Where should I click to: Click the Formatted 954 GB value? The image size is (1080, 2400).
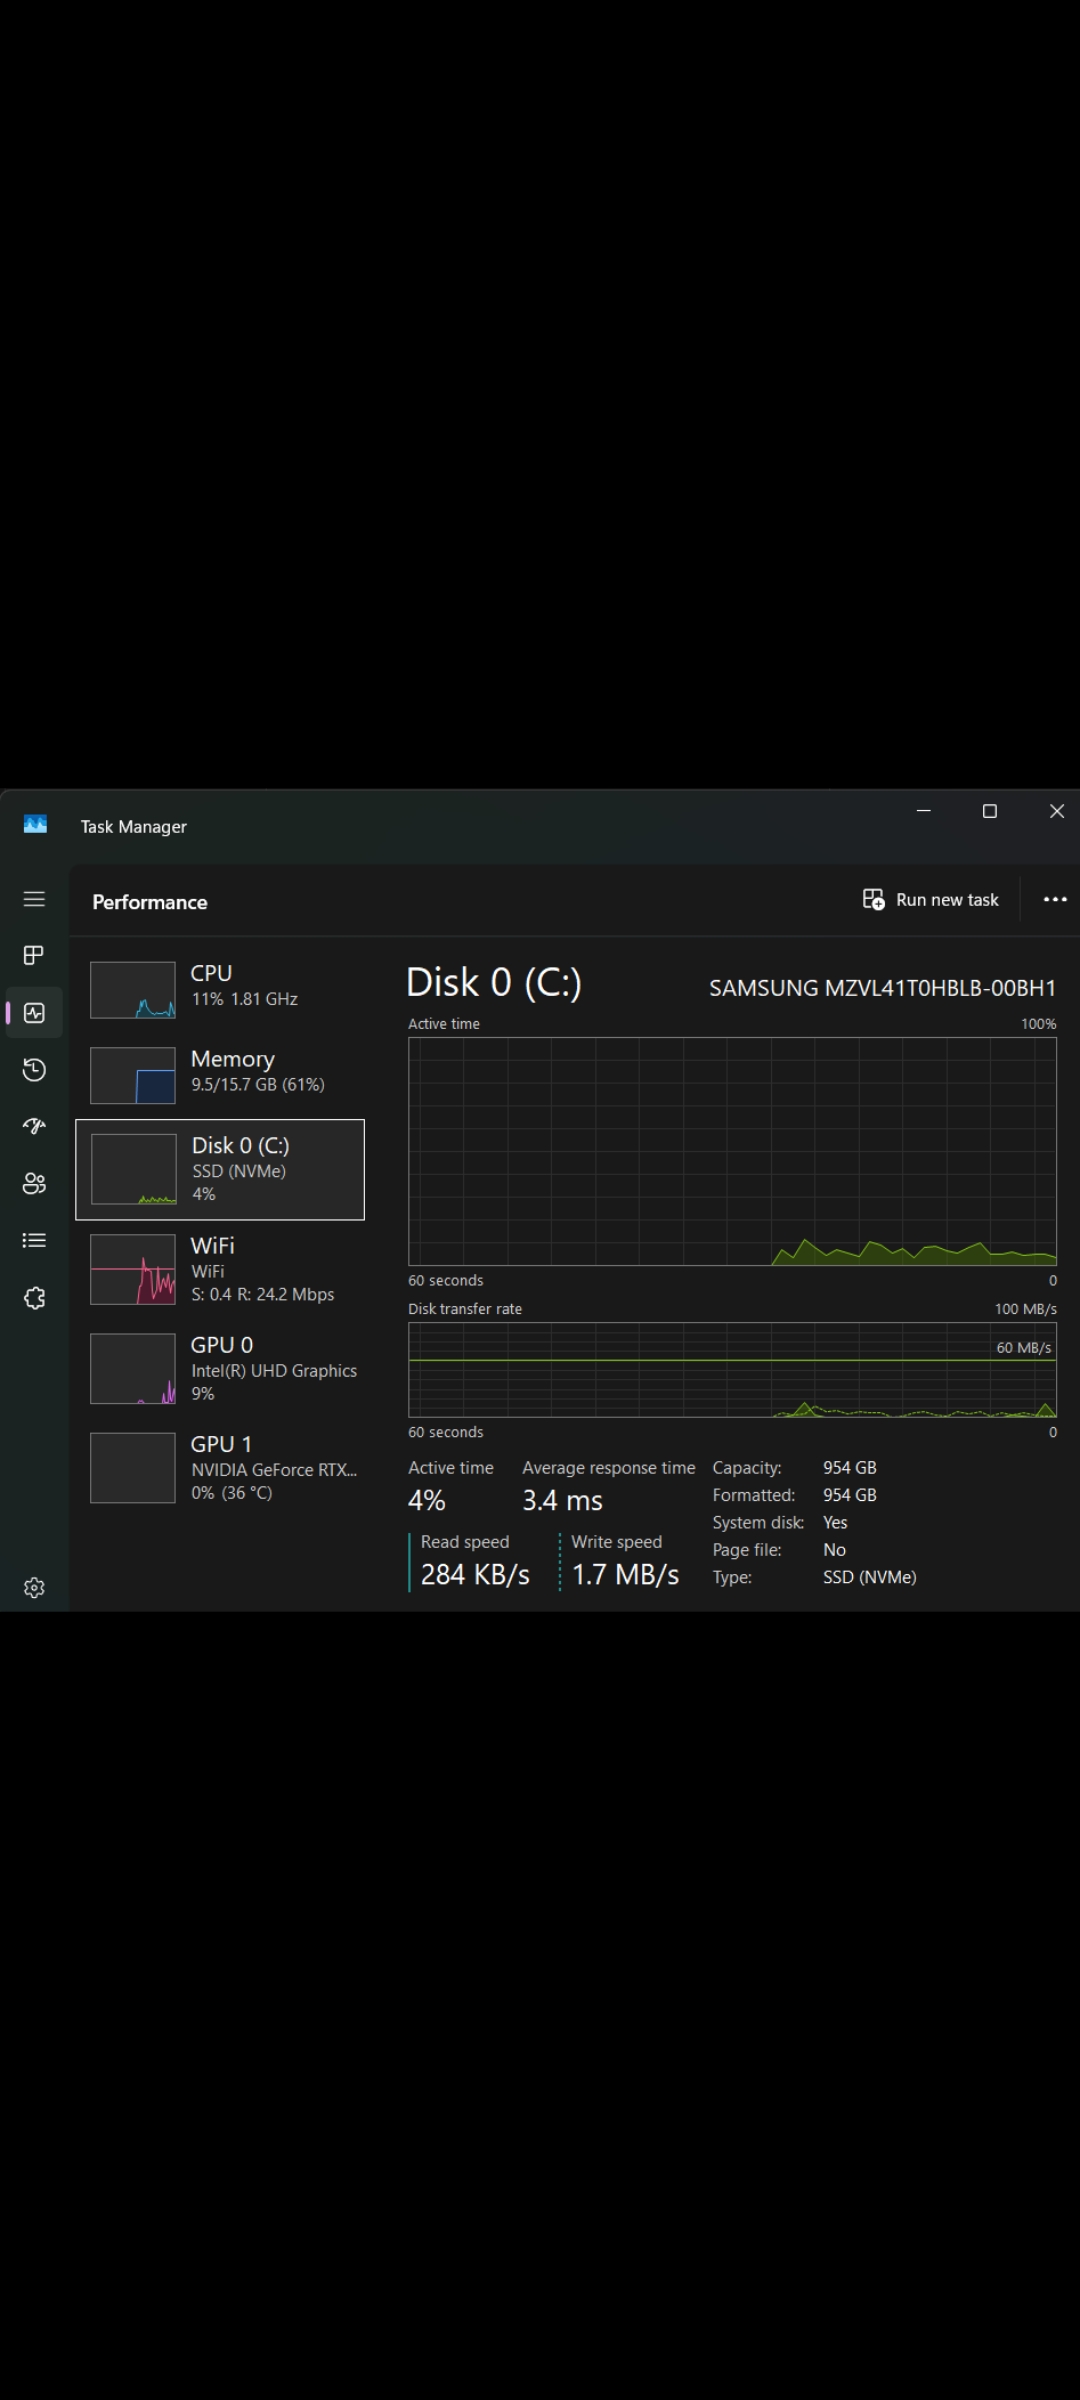point(849,1495)
